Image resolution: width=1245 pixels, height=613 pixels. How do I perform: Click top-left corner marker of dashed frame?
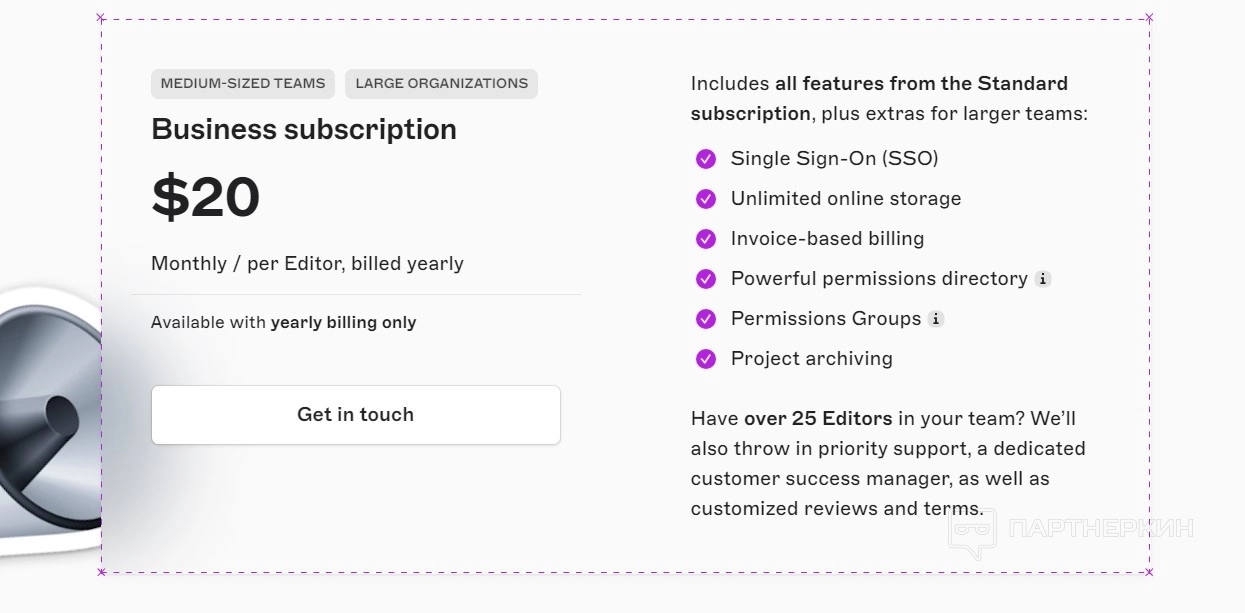pyautogui.click(x=101, y=18)
